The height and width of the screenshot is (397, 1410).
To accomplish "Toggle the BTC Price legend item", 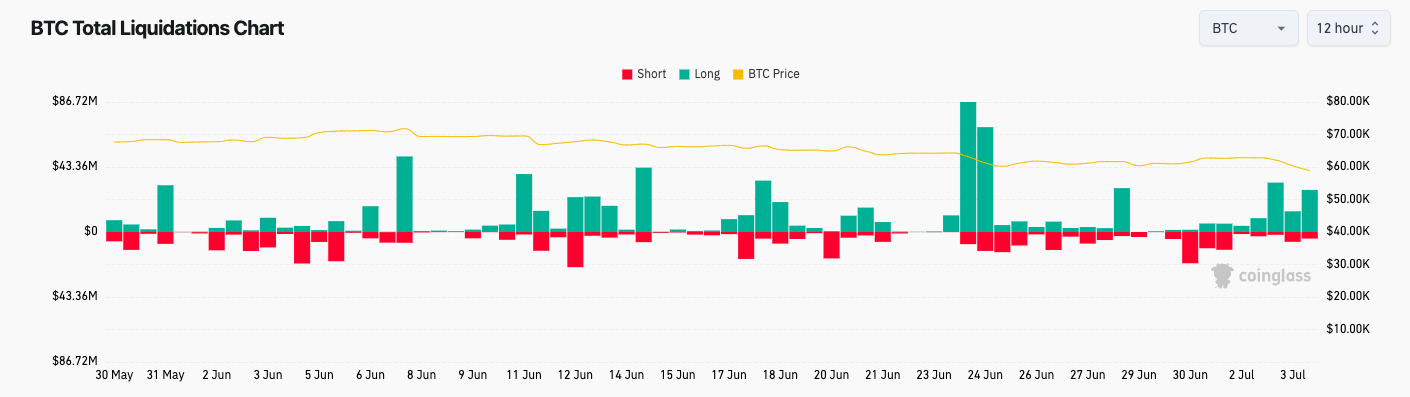I will tap(766, 74).
